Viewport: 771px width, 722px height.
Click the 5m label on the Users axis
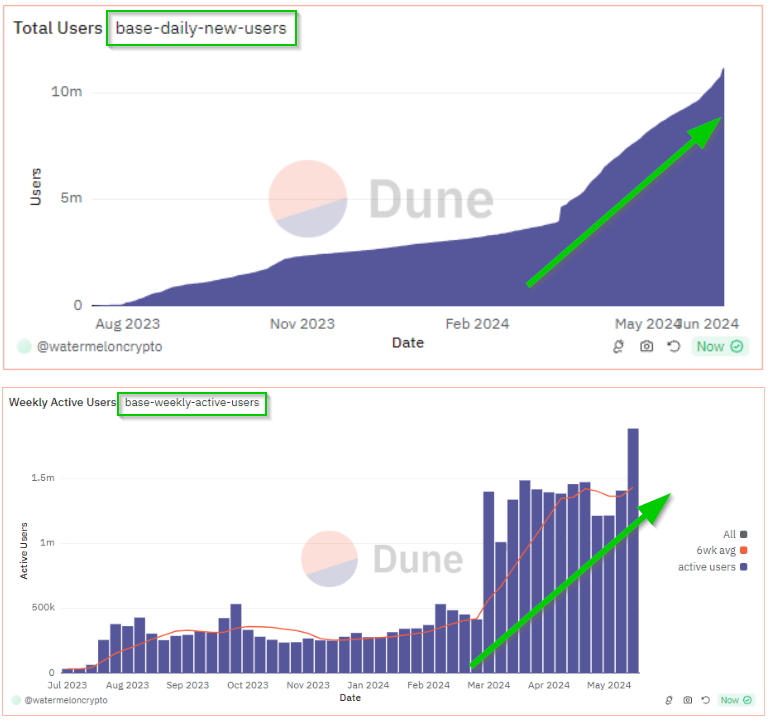pyautogui.click(x=71, y=198)
